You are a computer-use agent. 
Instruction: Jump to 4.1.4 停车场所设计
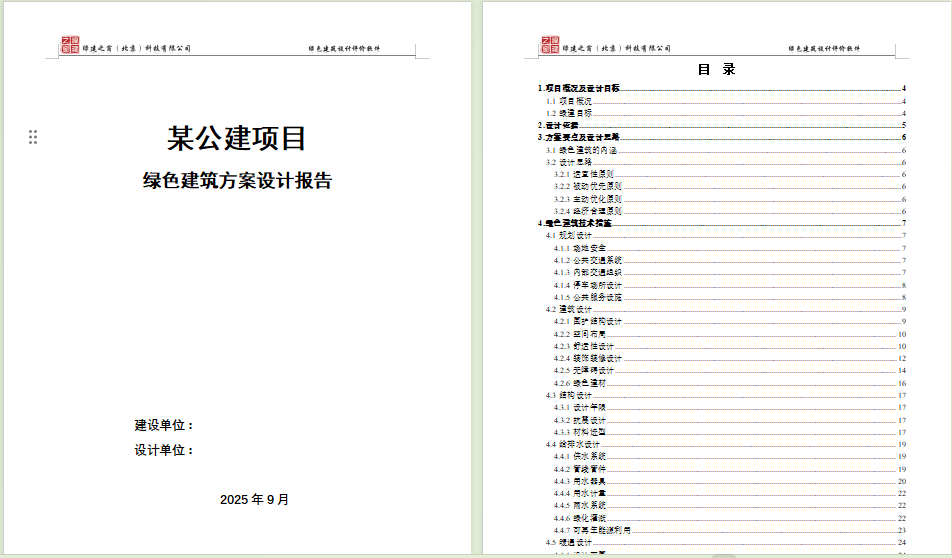tap(730, 285)
